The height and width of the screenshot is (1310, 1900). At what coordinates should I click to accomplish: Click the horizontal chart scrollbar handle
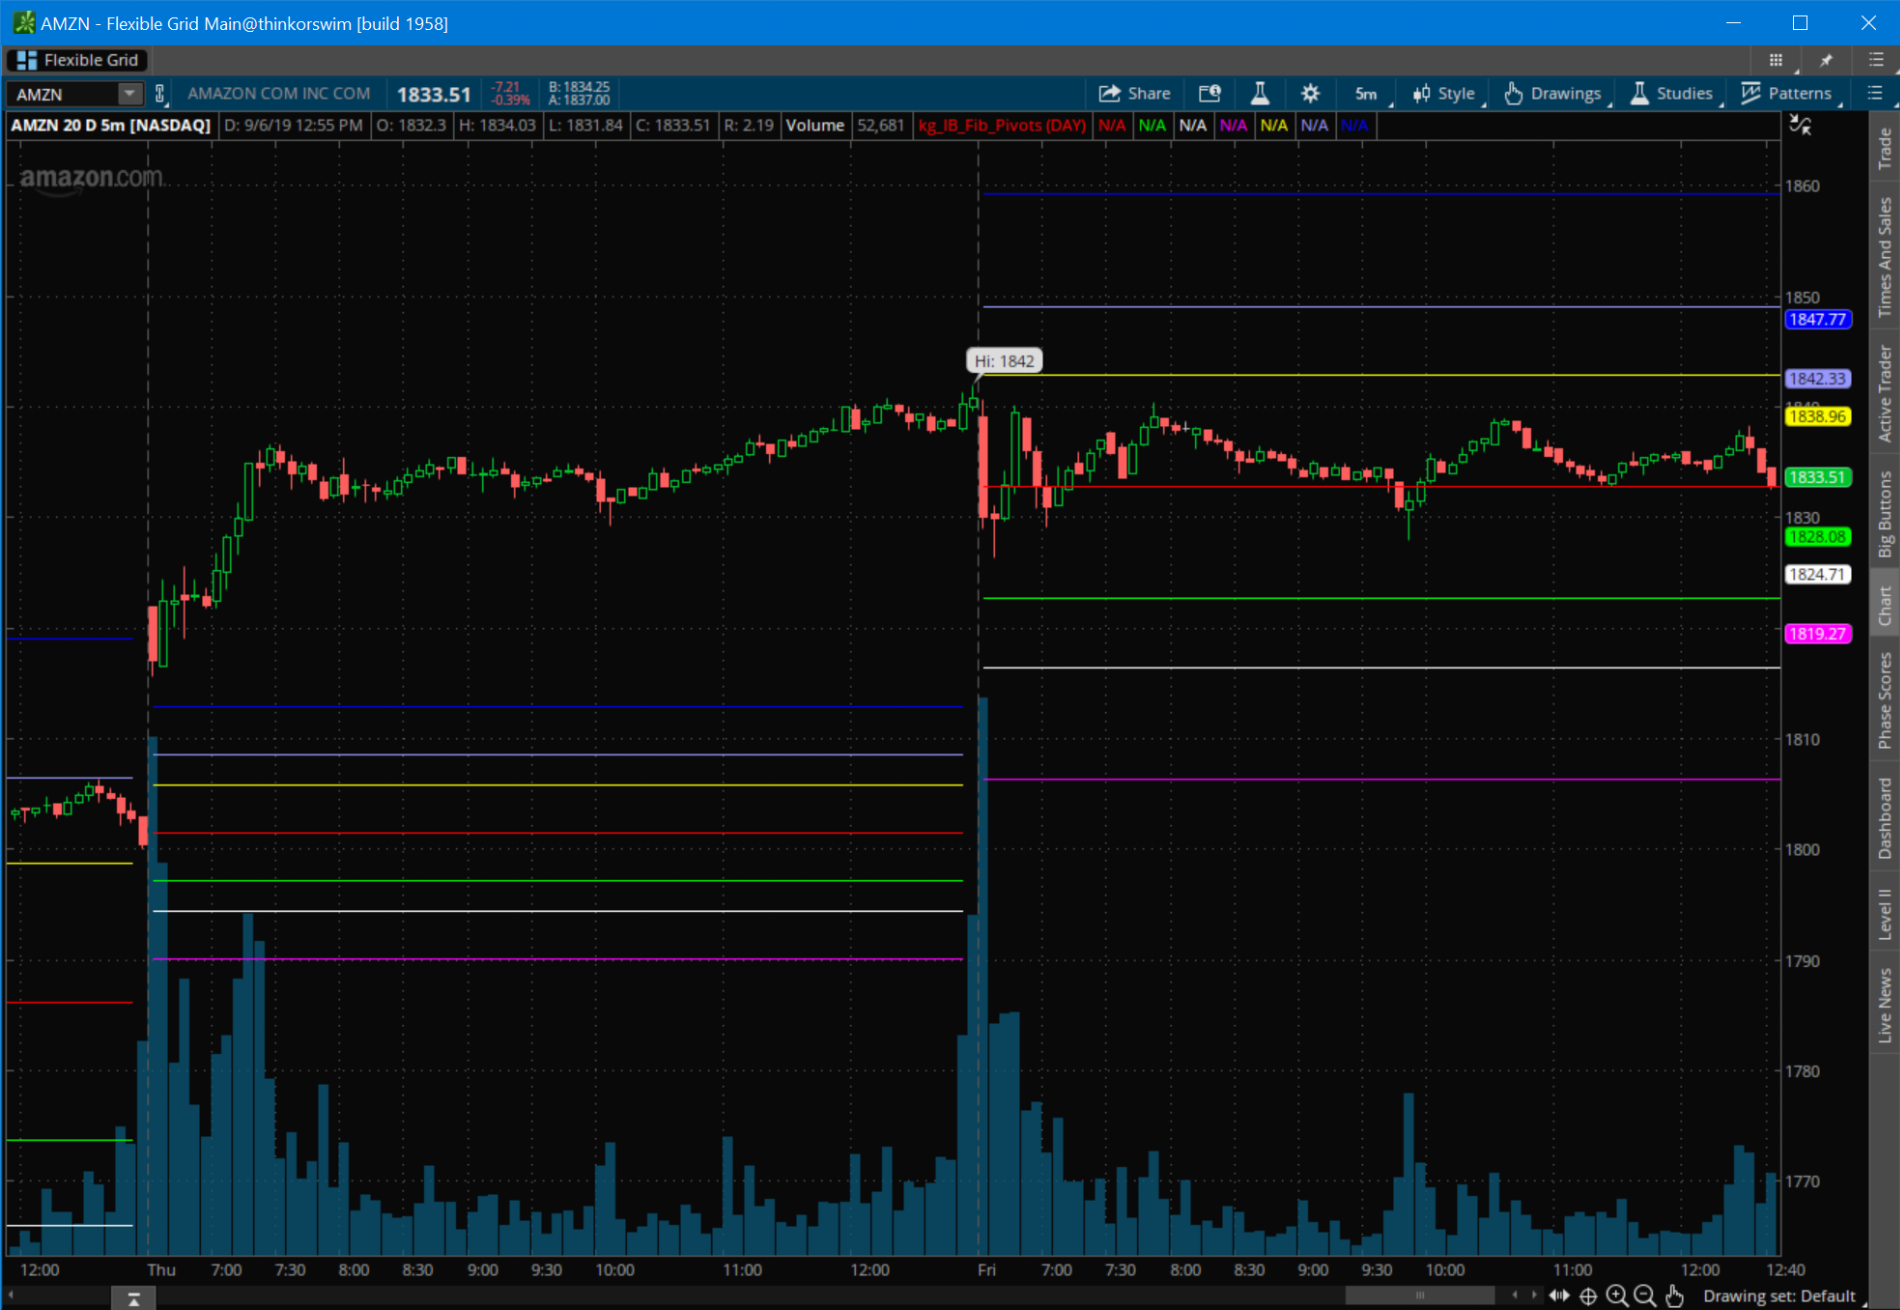[1419, 1296]
